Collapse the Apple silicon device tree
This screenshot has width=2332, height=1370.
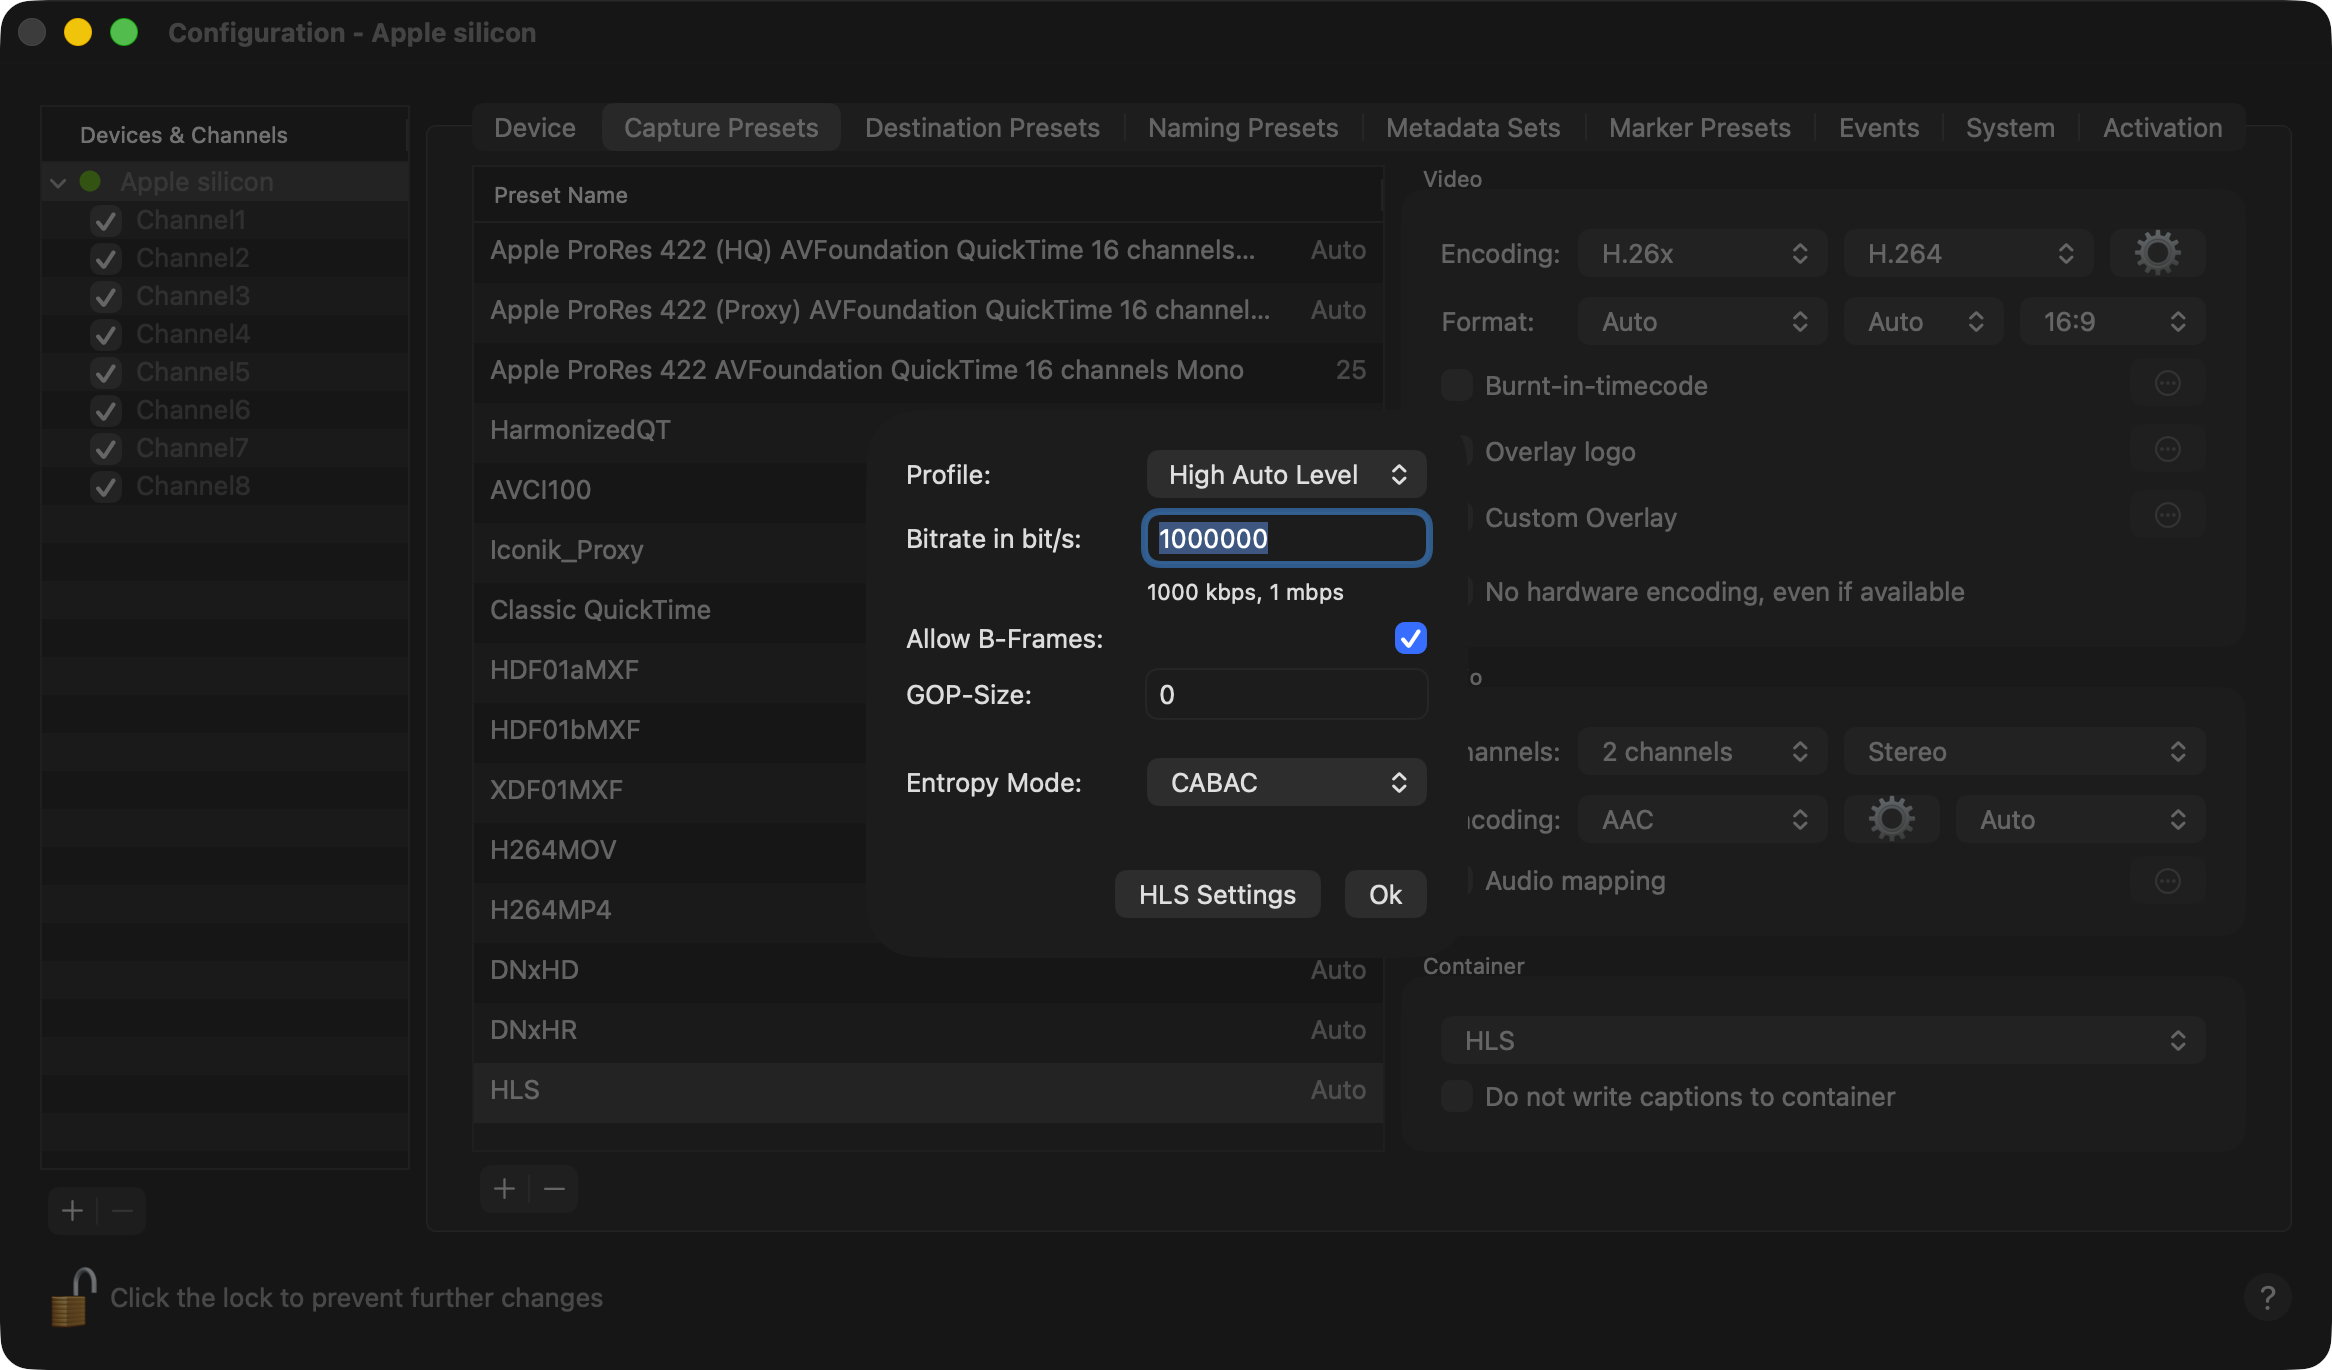(x=58, y=182)
